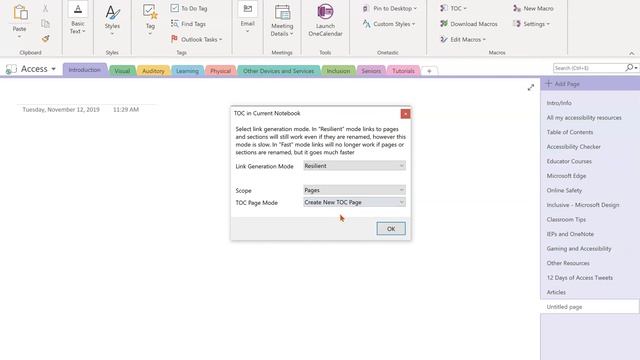Switch to the Introduction section tab
This screenshot has height=360, width=640.
tap(84, 70)
